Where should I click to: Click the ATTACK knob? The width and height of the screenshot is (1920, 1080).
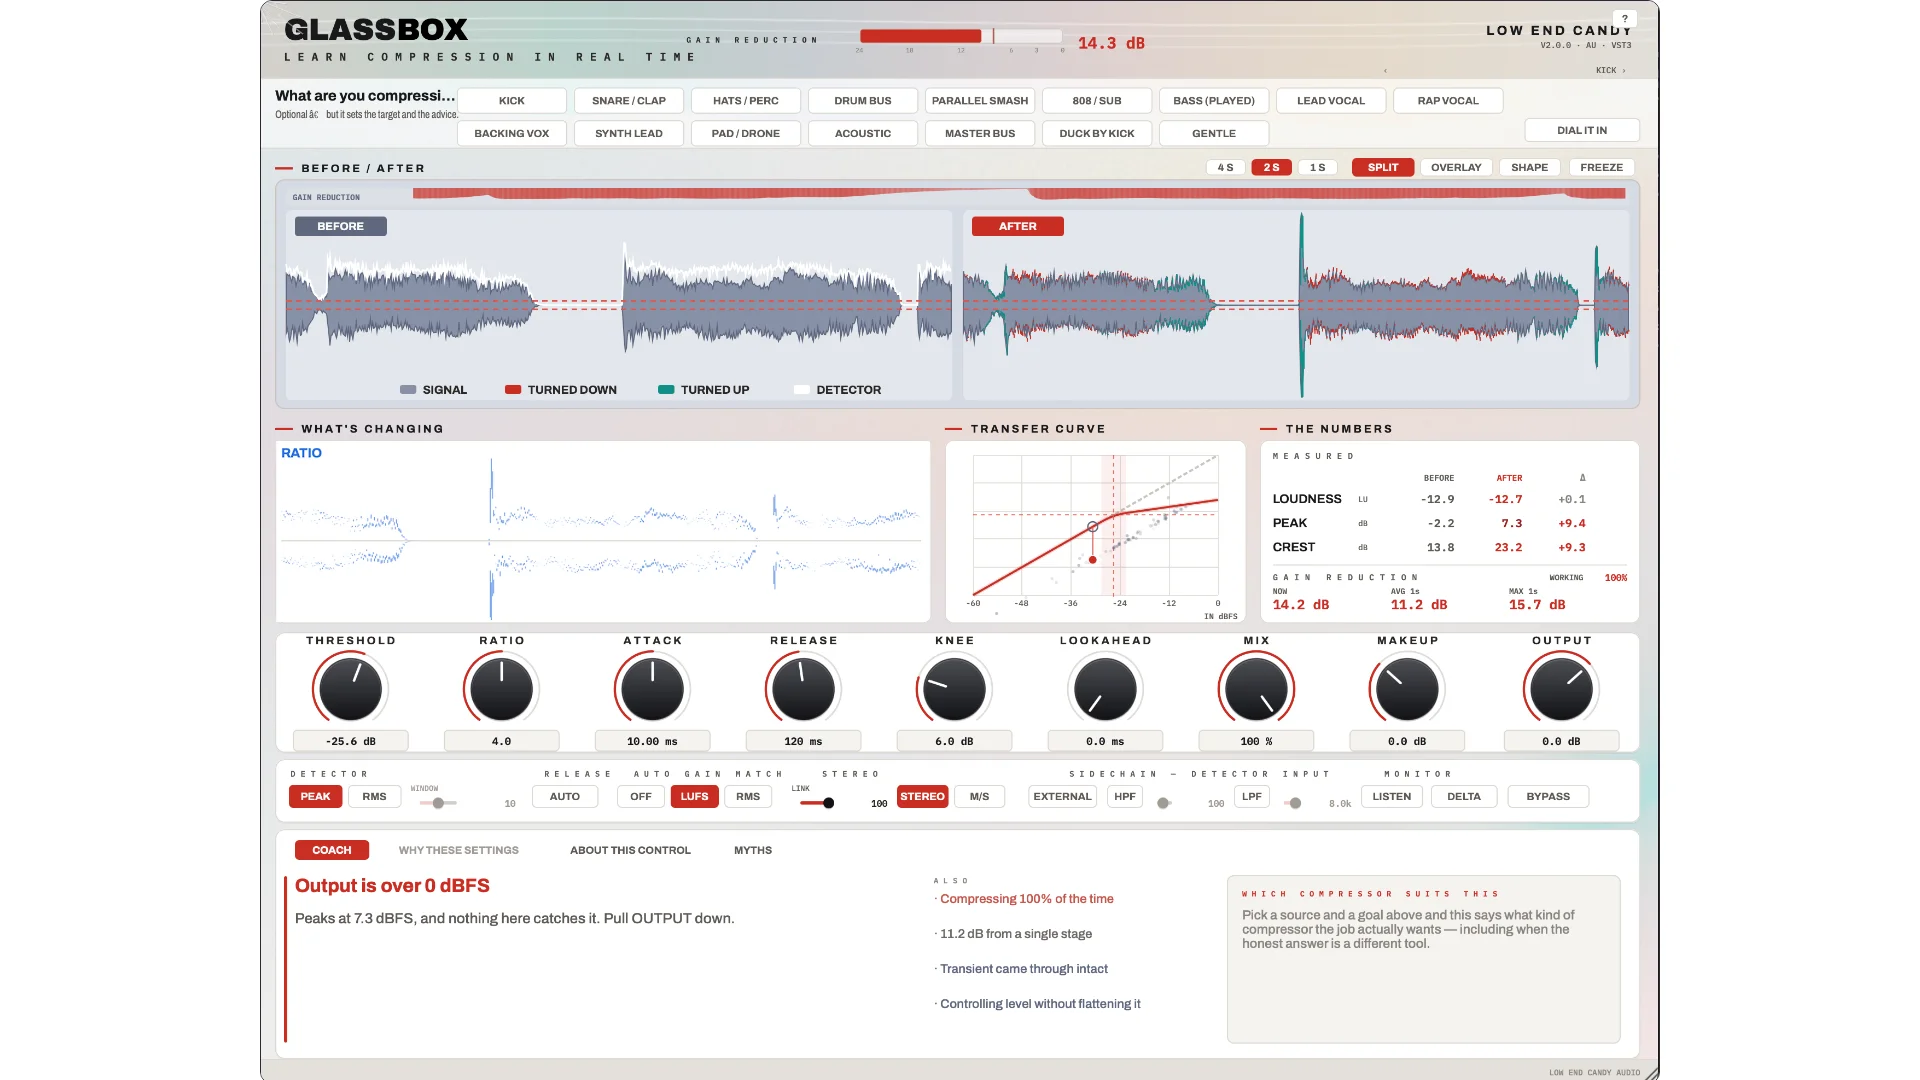coord(653,689)
